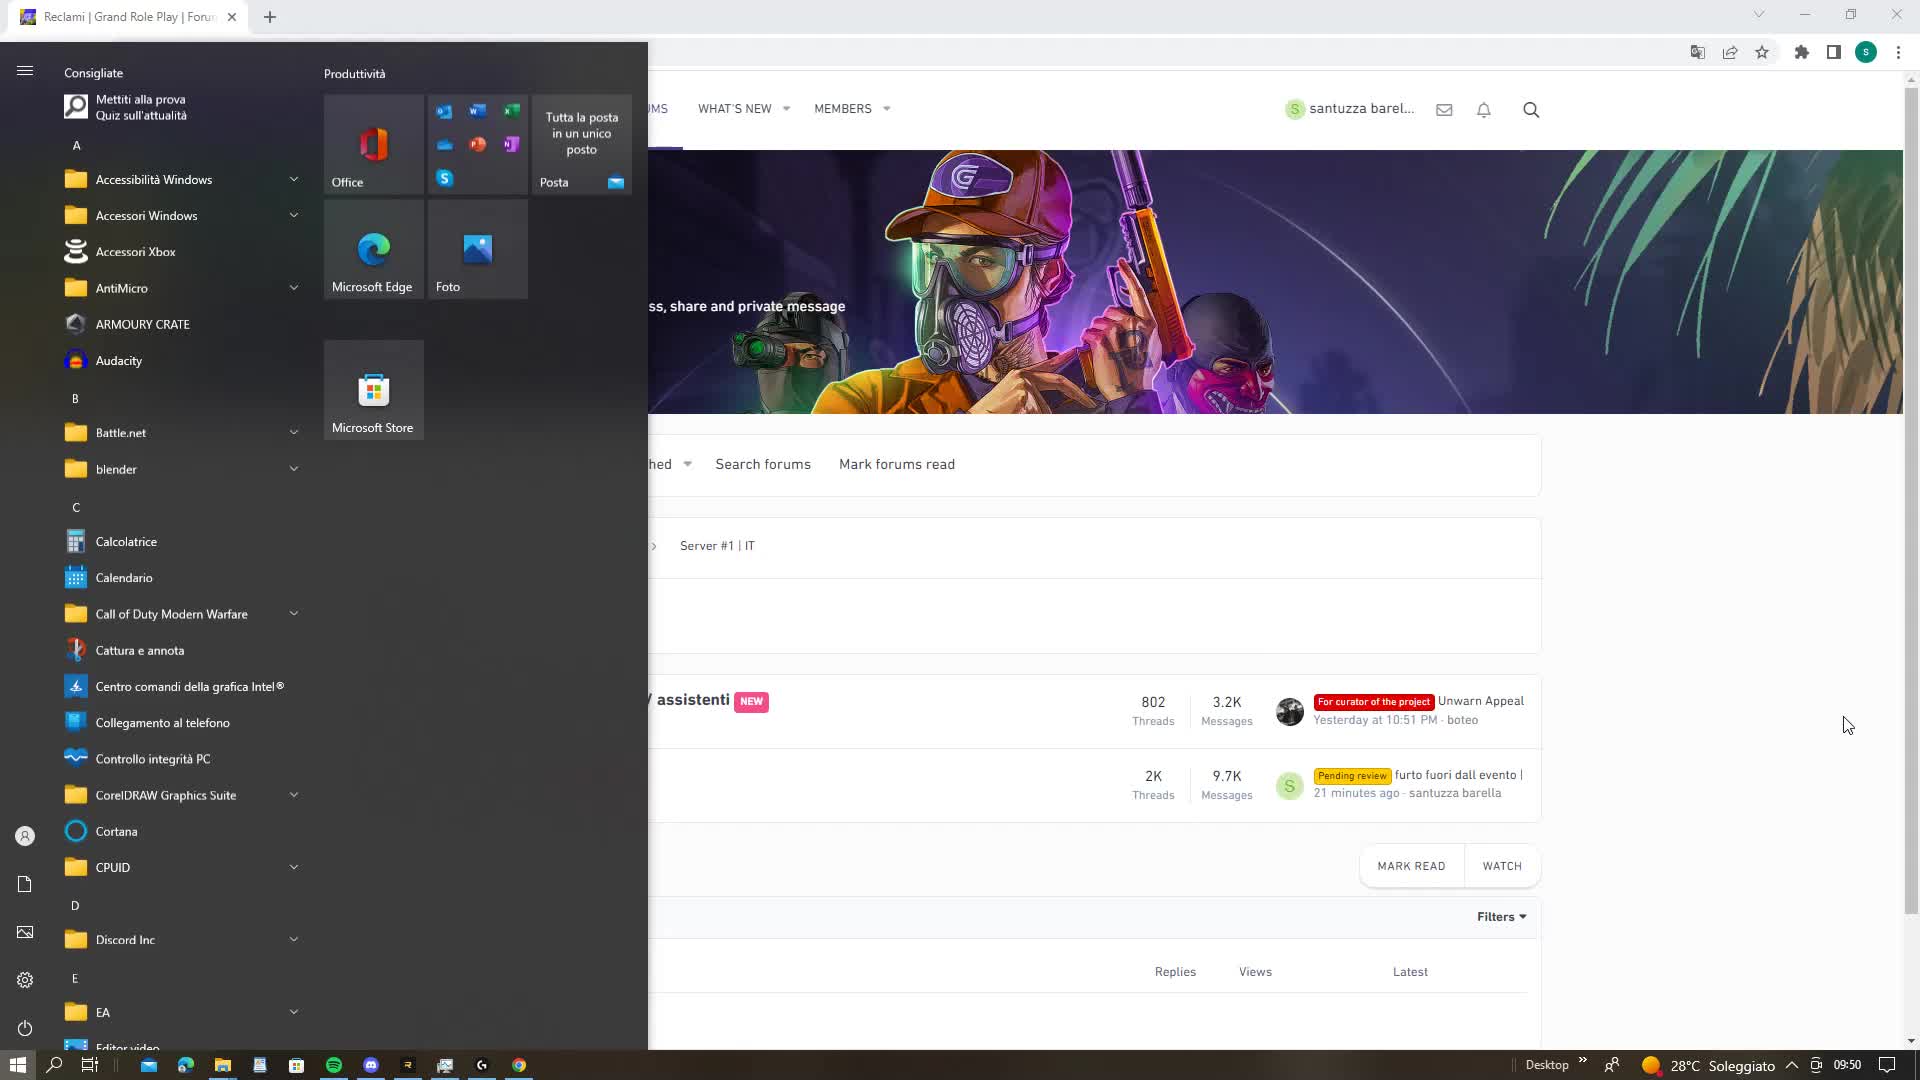Open Start menu power options
This screenshot has height=1080, width=1920.
coord(25,1028)
